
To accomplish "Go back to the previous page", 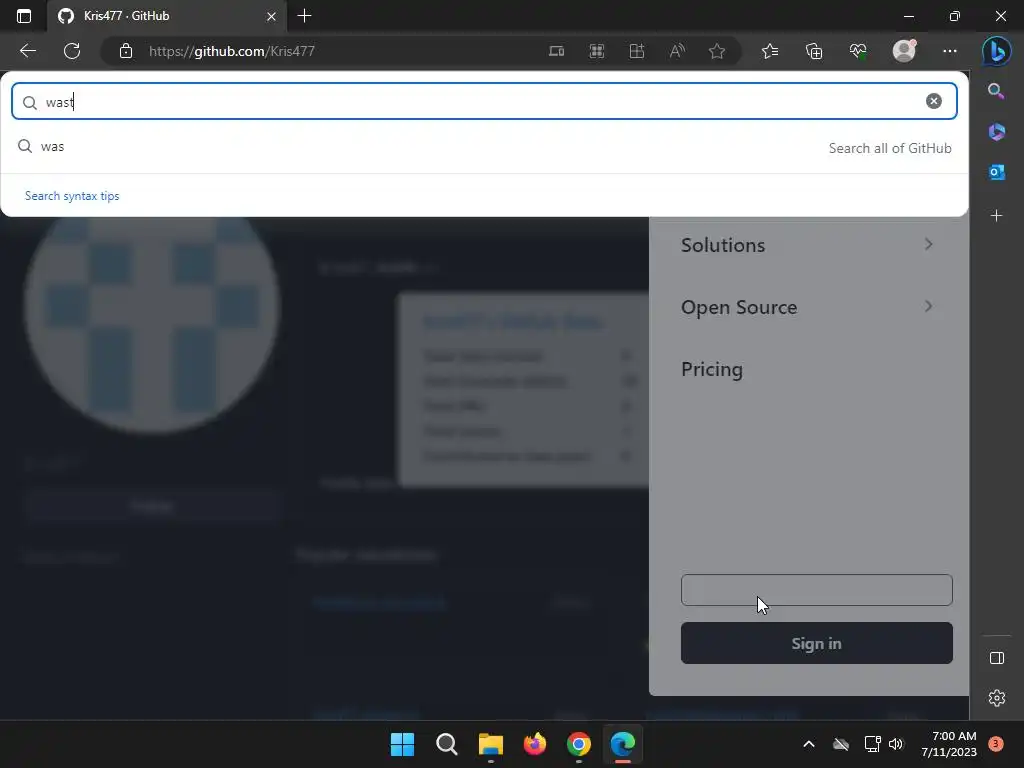I will pos(27,51).
